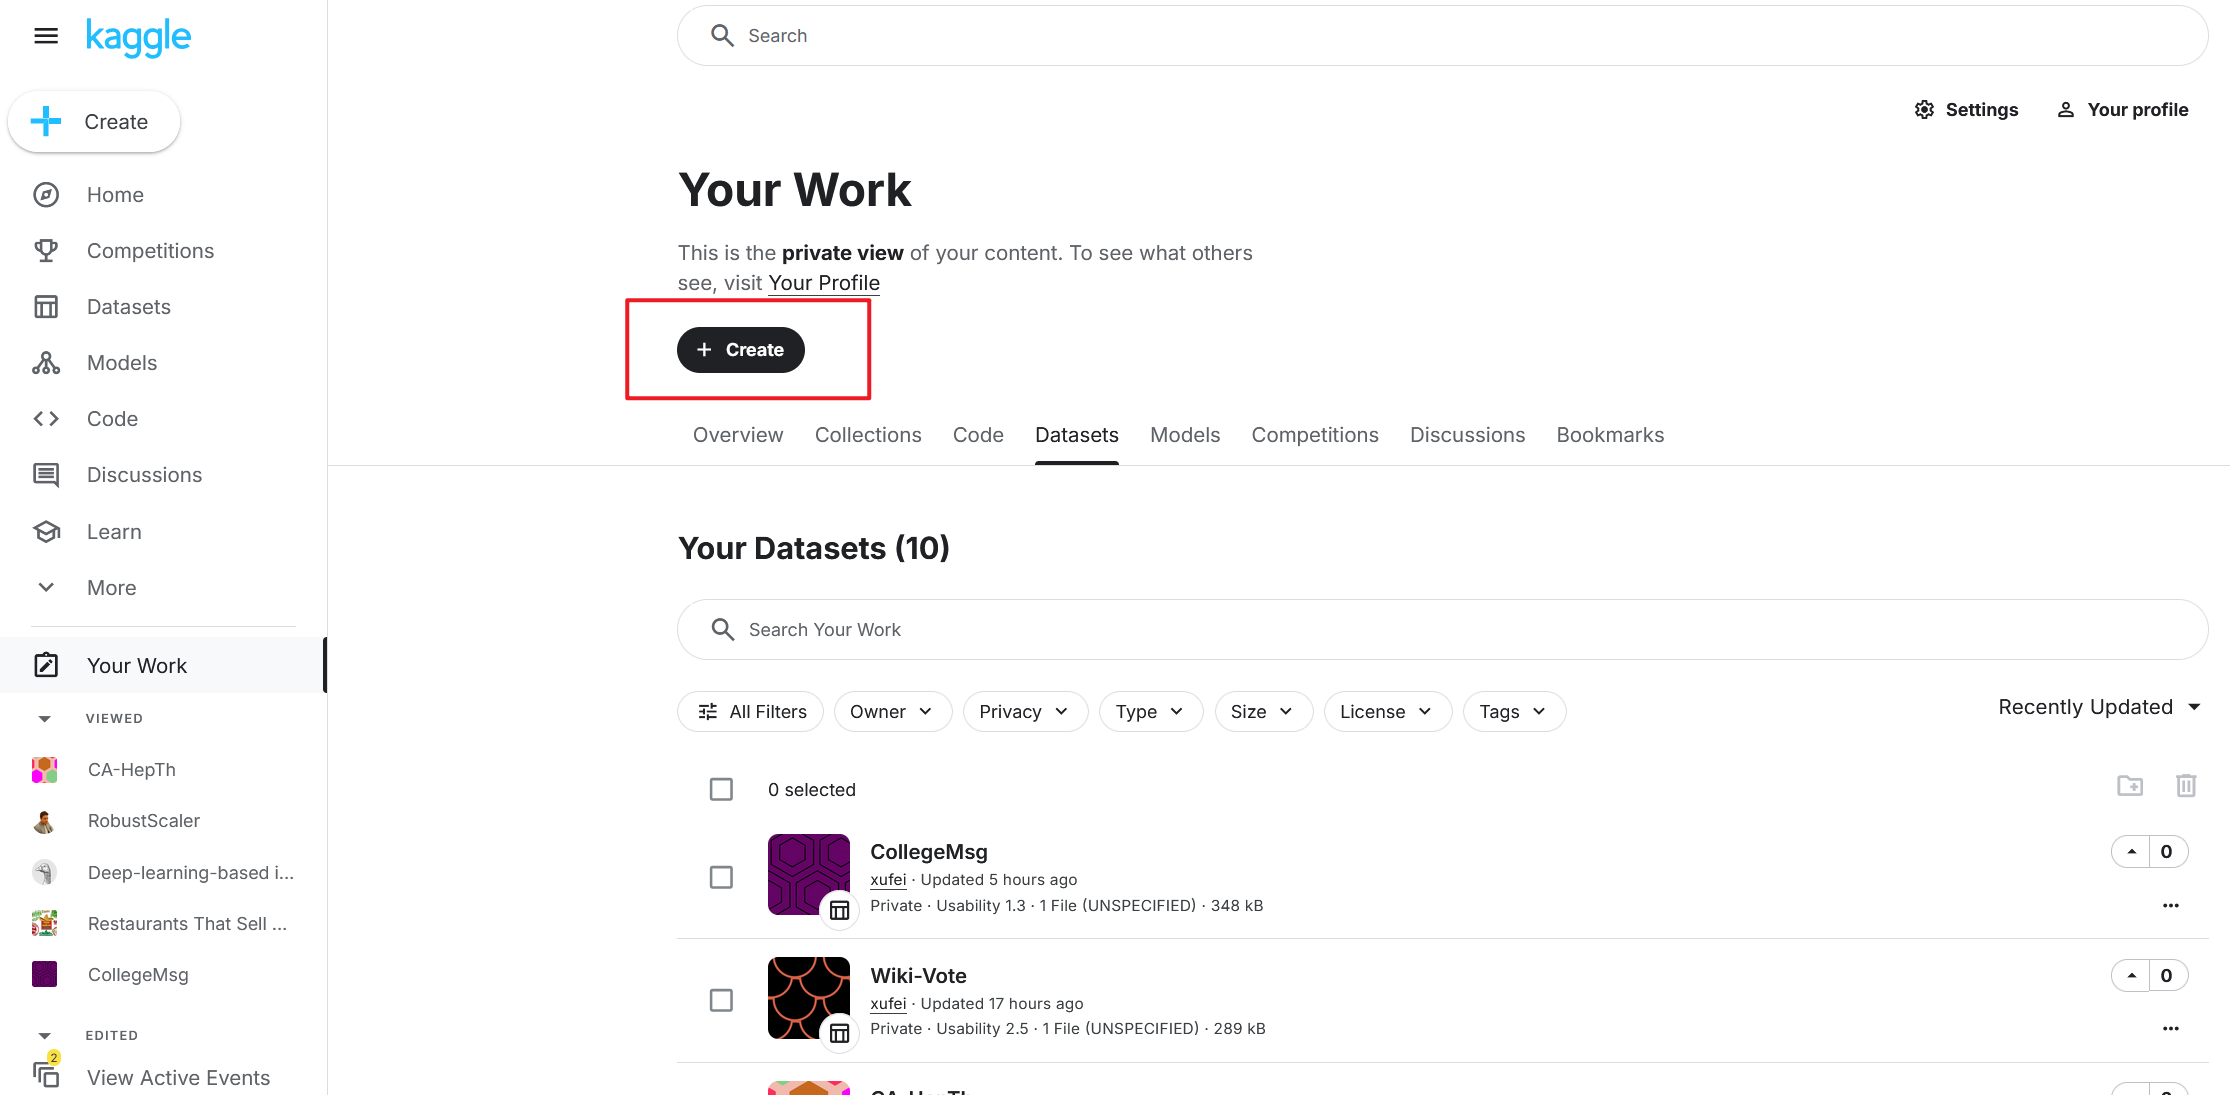2230x1095 pixels.
Task: Open Wiki-Vote three-dot options menu
Action: (x=2170, y=1029)
